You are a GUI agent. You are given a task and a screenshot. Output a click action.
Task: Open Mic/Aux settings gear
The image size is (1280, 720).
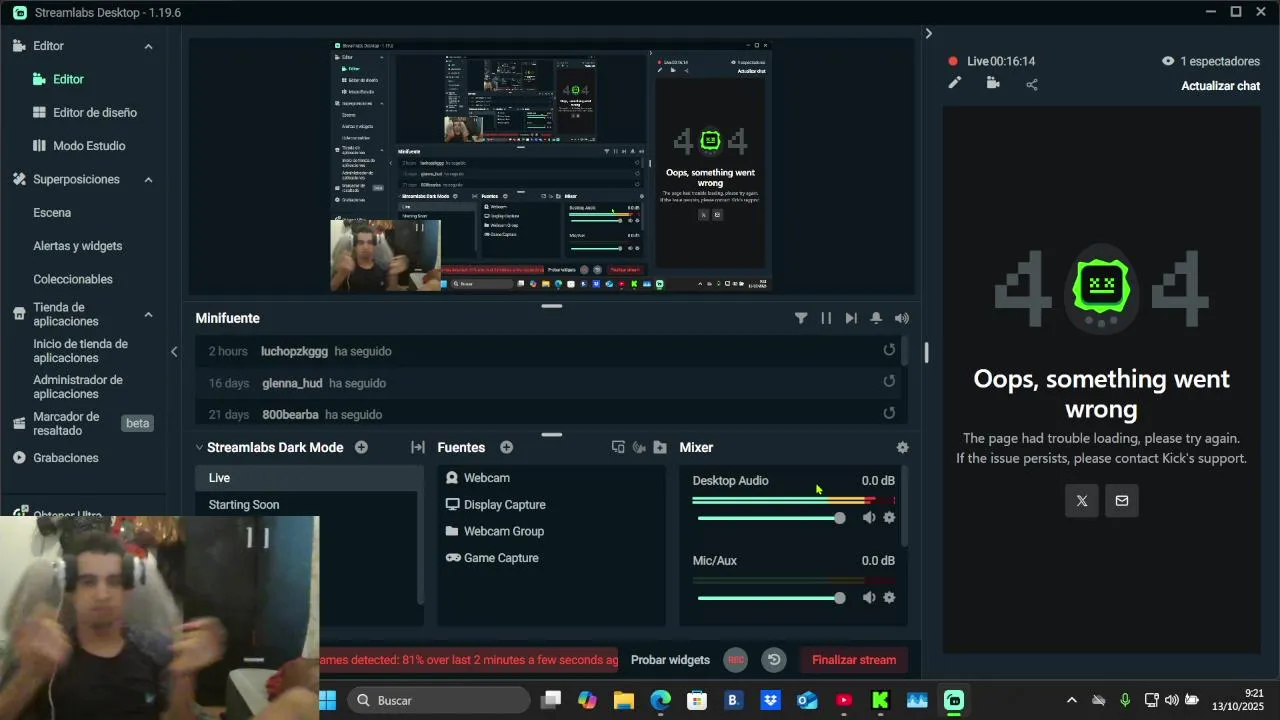click(889, 598)
